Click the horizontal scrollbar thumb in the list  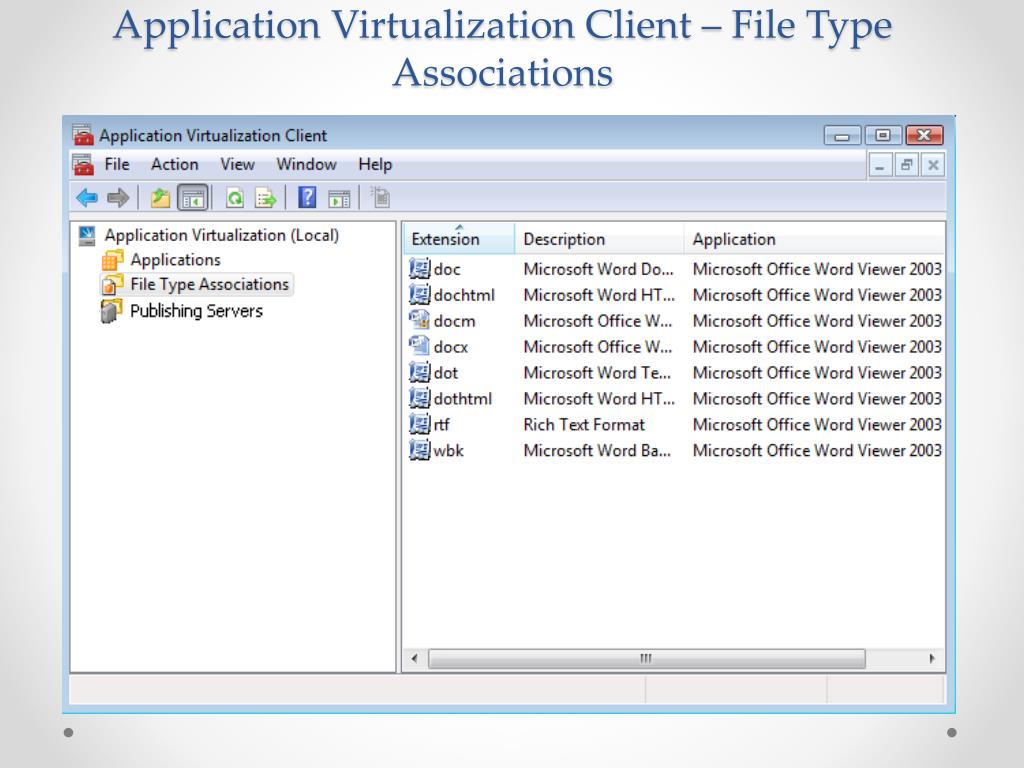tap(647, 658)
